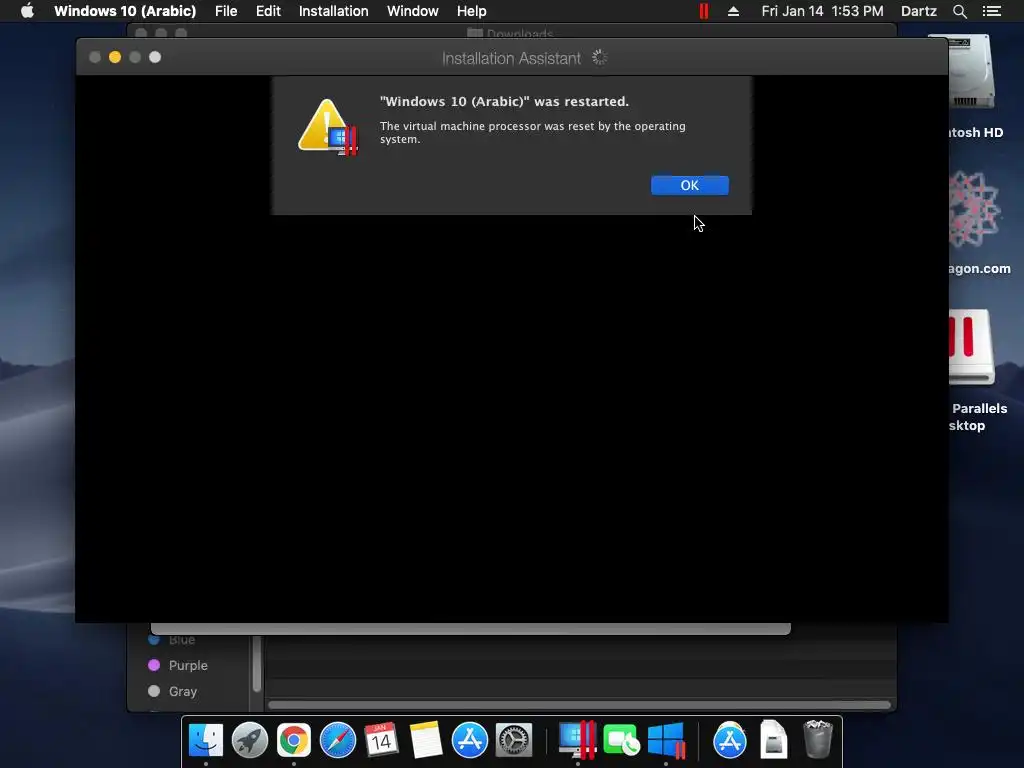Open FaceTime from the dock
The width and height of the screenshot is (1024, 768).
click(x=621, y=740)
